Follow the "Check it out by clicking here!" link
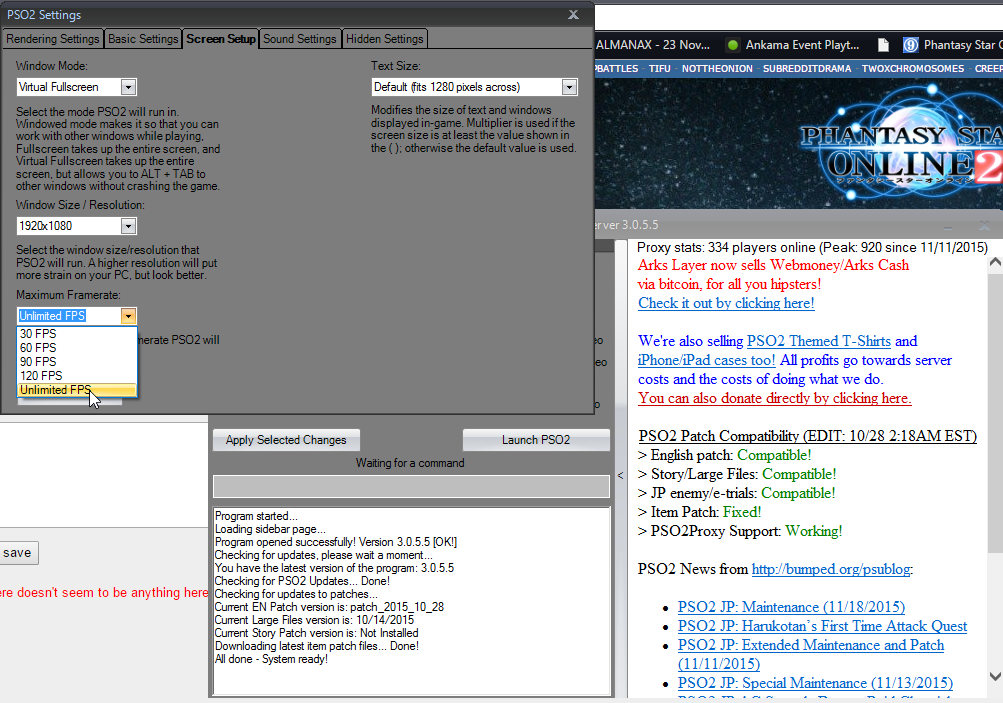This screenshot has height=703, width=1003. click(x=725, y=302)
